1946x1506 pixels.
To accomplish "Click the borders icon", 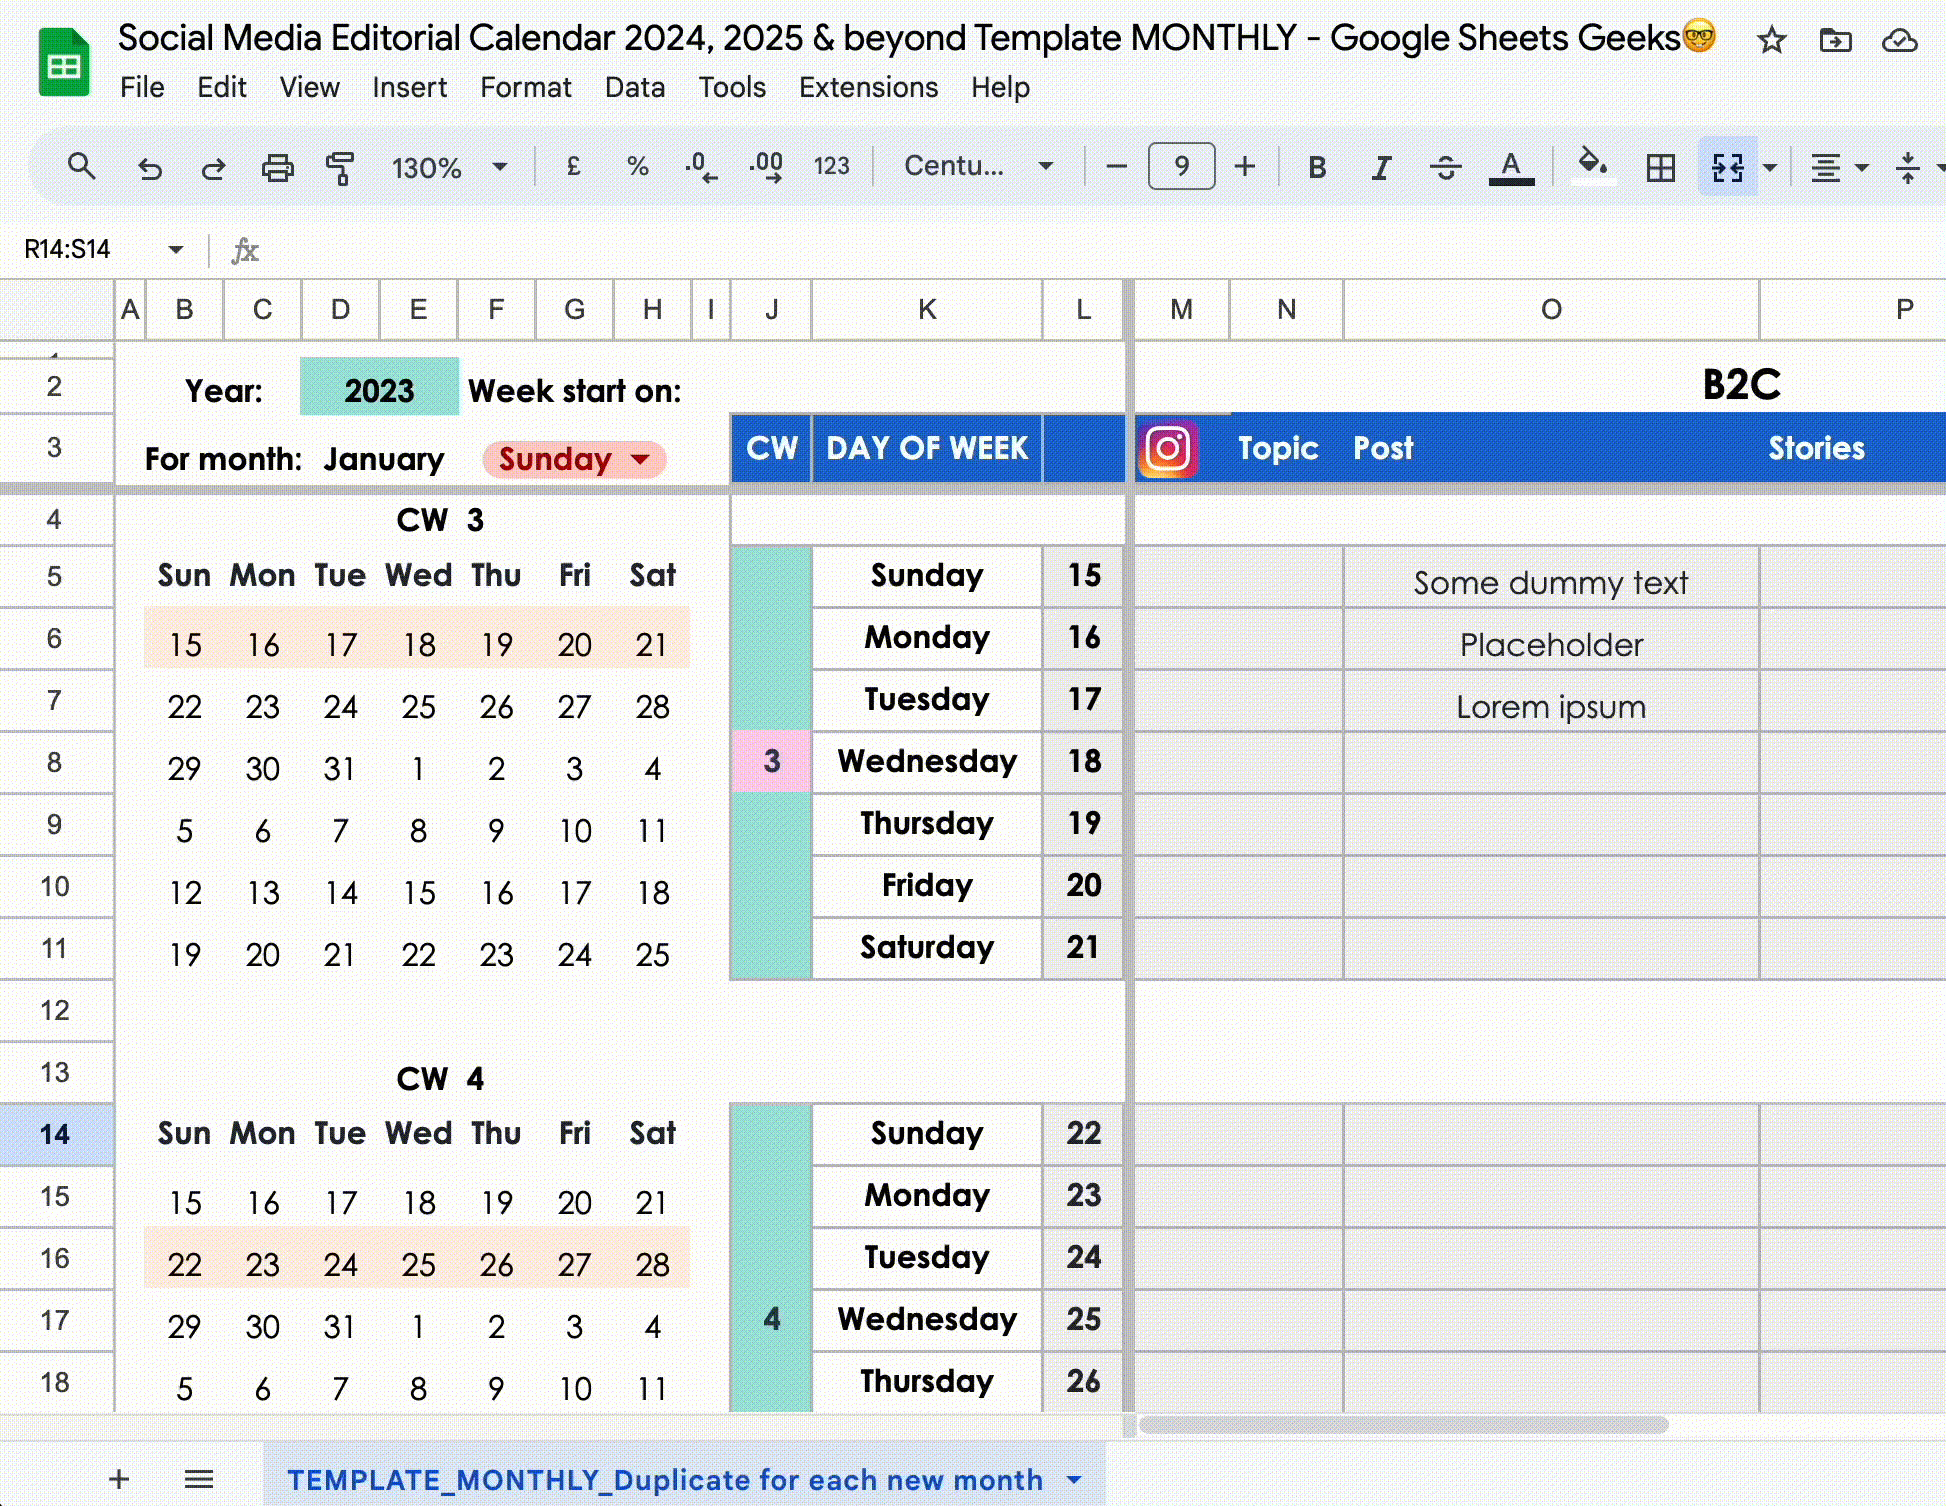I will [1661, 167].
